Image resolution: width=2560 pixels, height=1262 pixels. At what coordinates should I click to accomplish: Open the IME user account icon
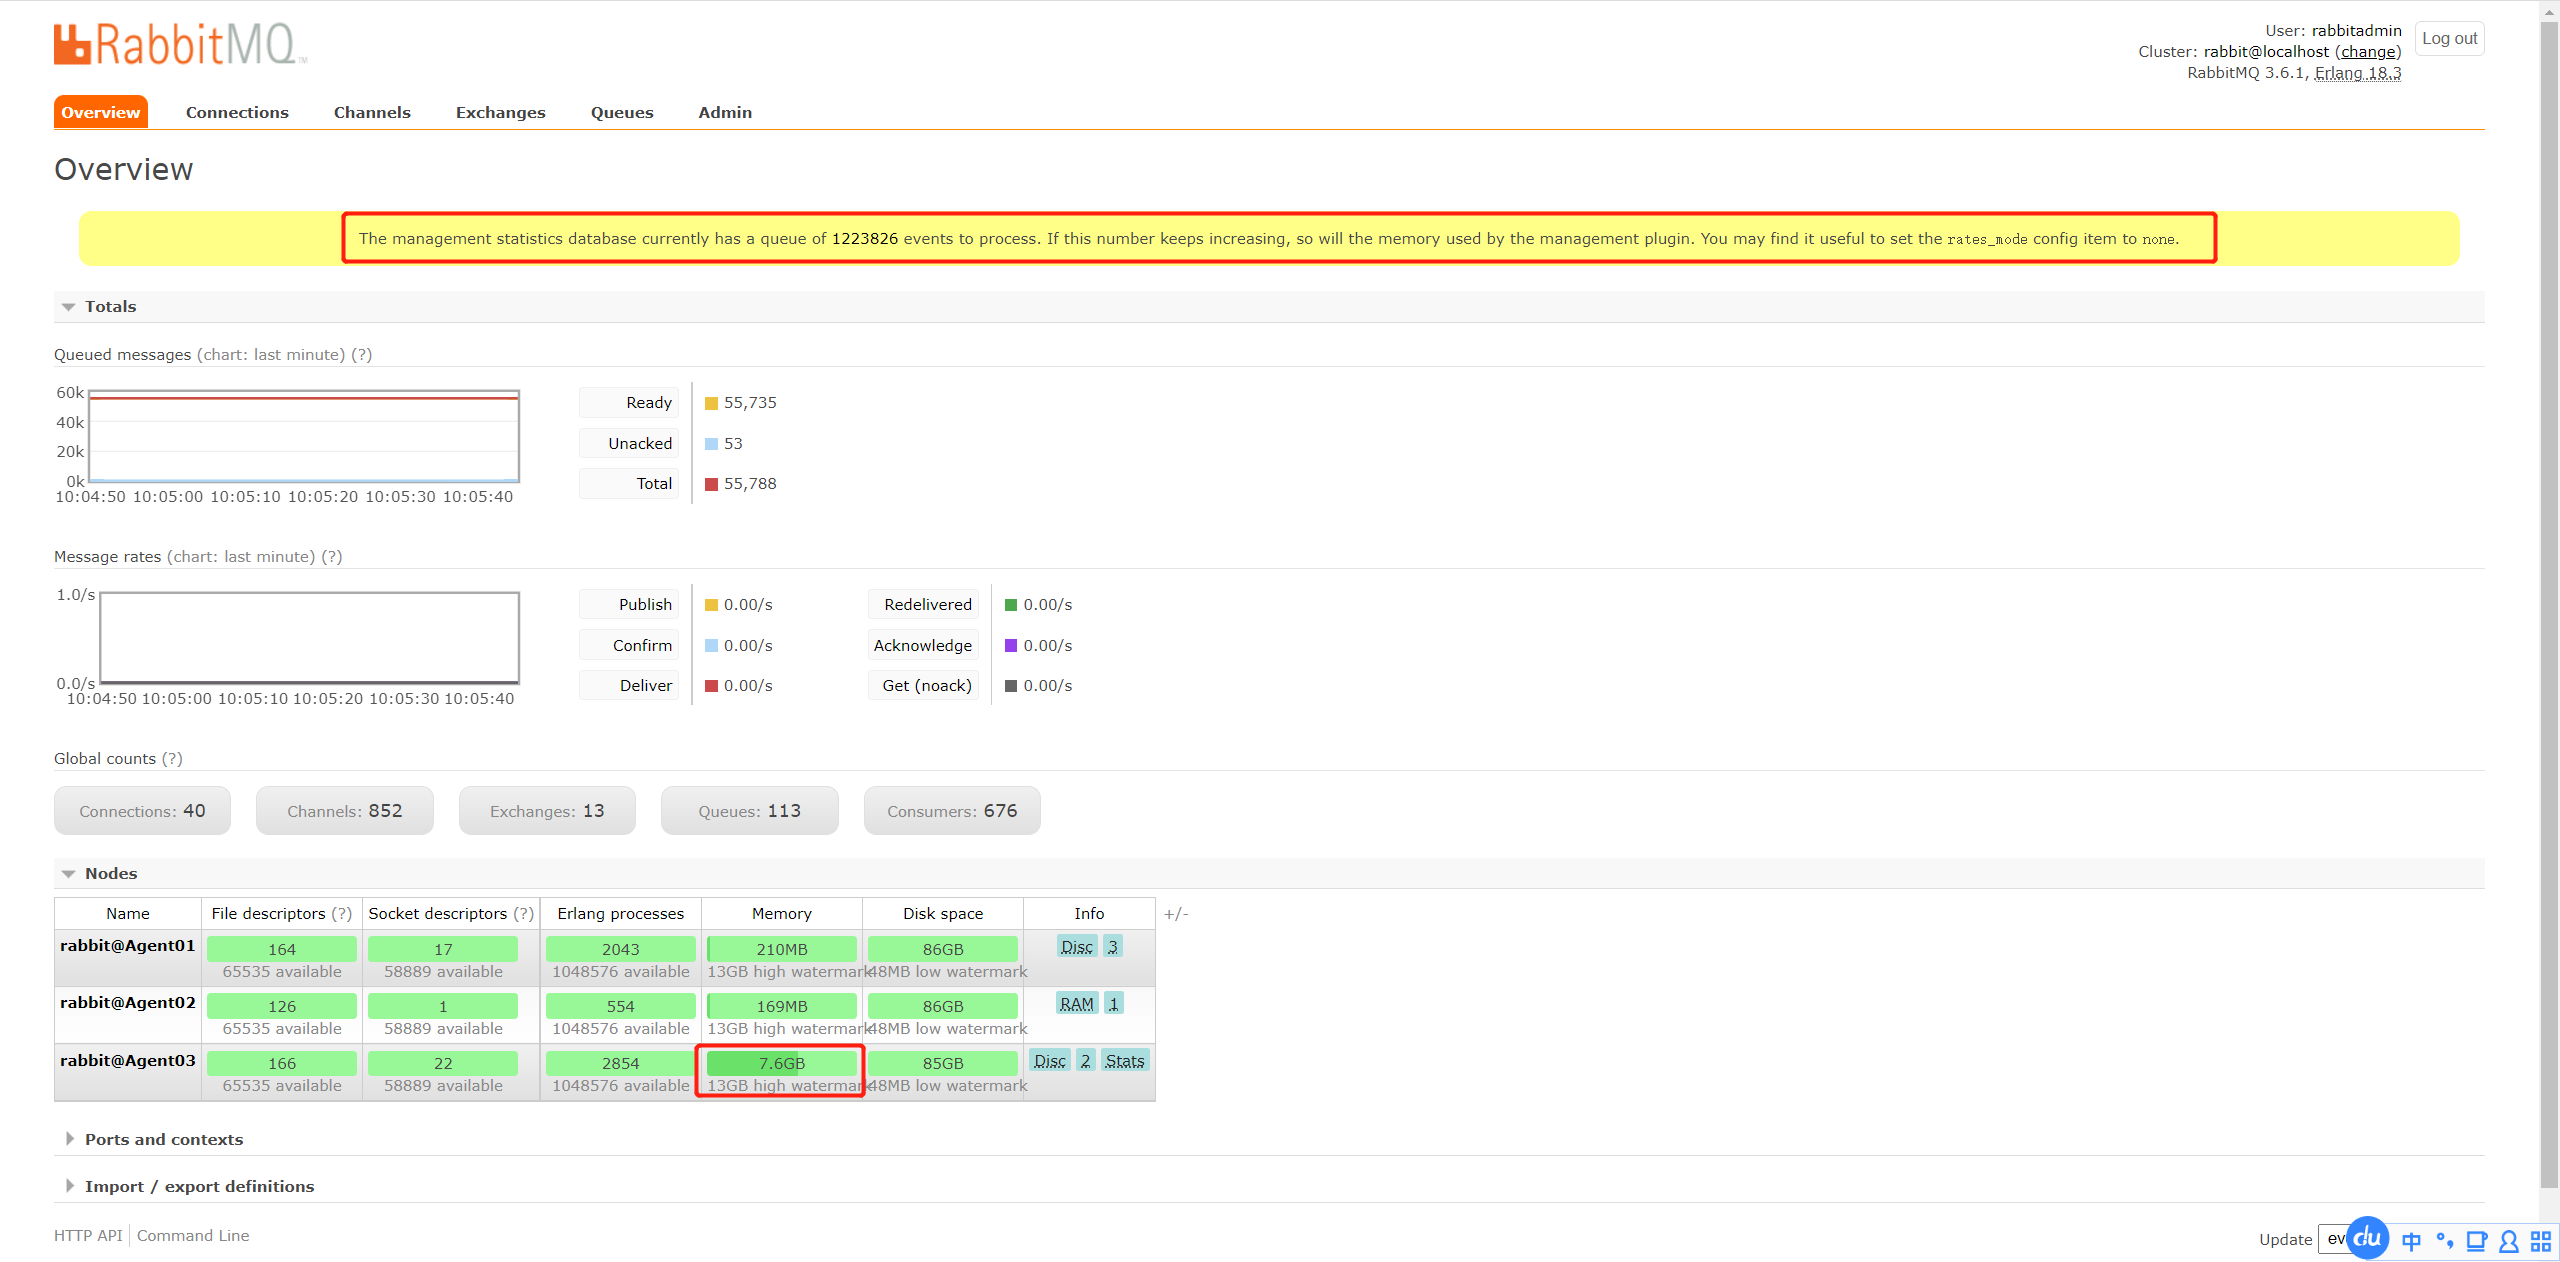pos(2508,1241)
